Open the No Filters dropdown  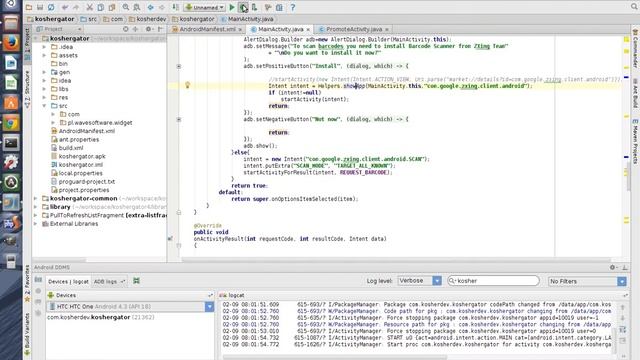[x=587, y=281]
